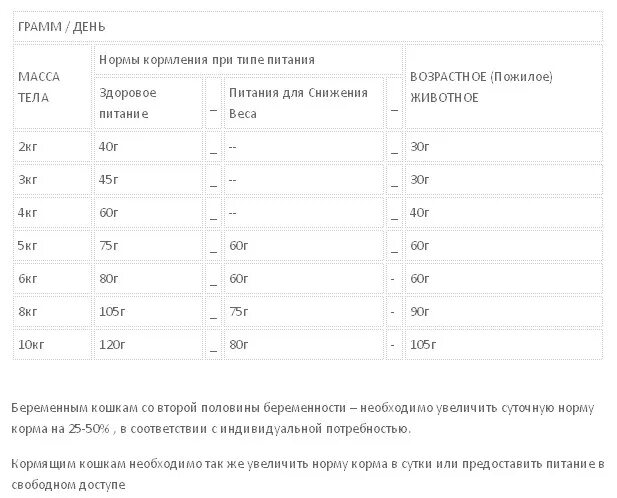This screenshot has width=617, height=498.
Task: Select 75г weight loss value for 8кг
Action: (304, 312)
